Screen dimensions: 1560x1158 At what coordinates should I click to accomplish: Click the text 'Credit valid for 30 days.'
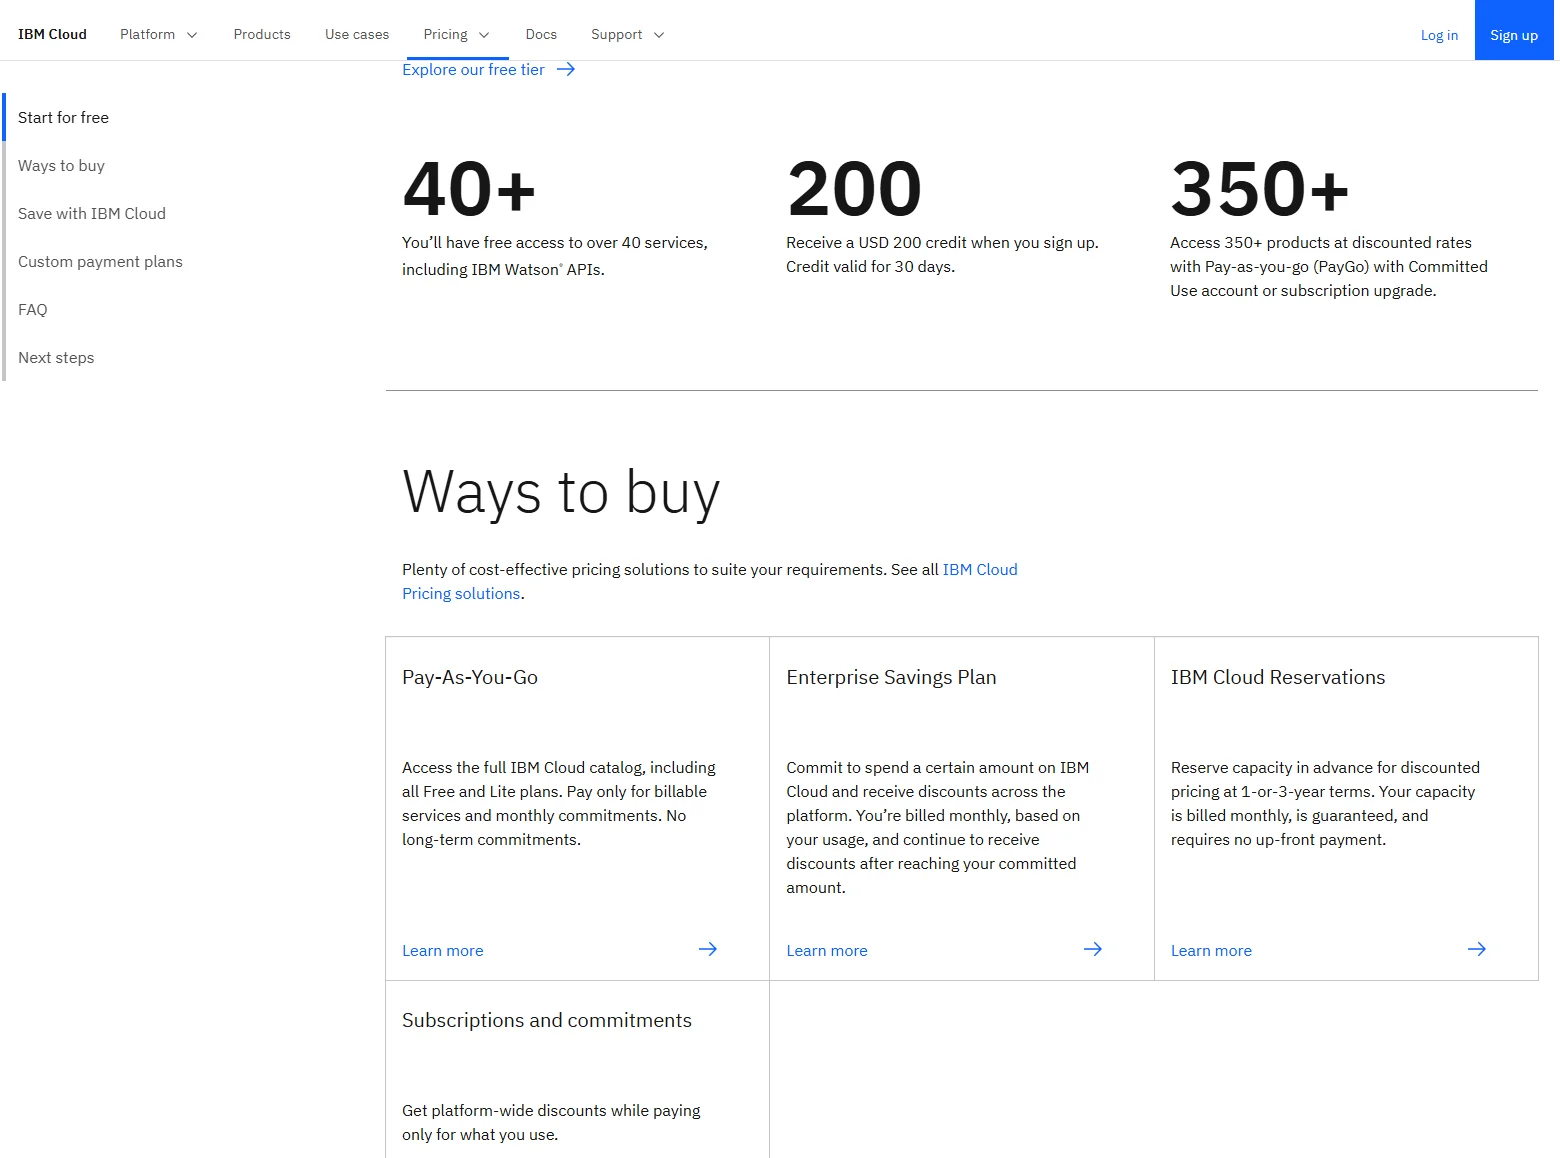tap(870, 266)
